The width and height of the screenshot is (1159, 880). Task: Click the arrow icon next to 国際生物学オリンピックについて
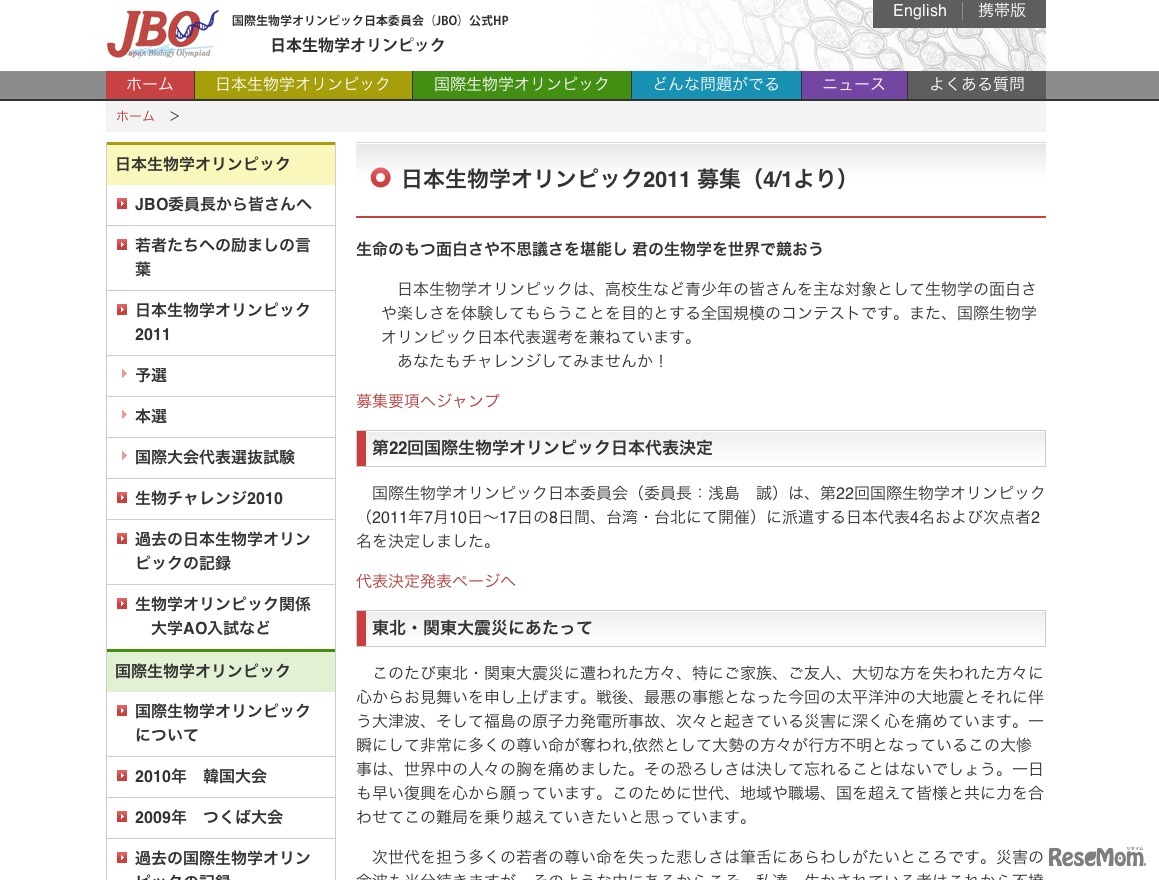pyautogui.click(x=122, y=711)
